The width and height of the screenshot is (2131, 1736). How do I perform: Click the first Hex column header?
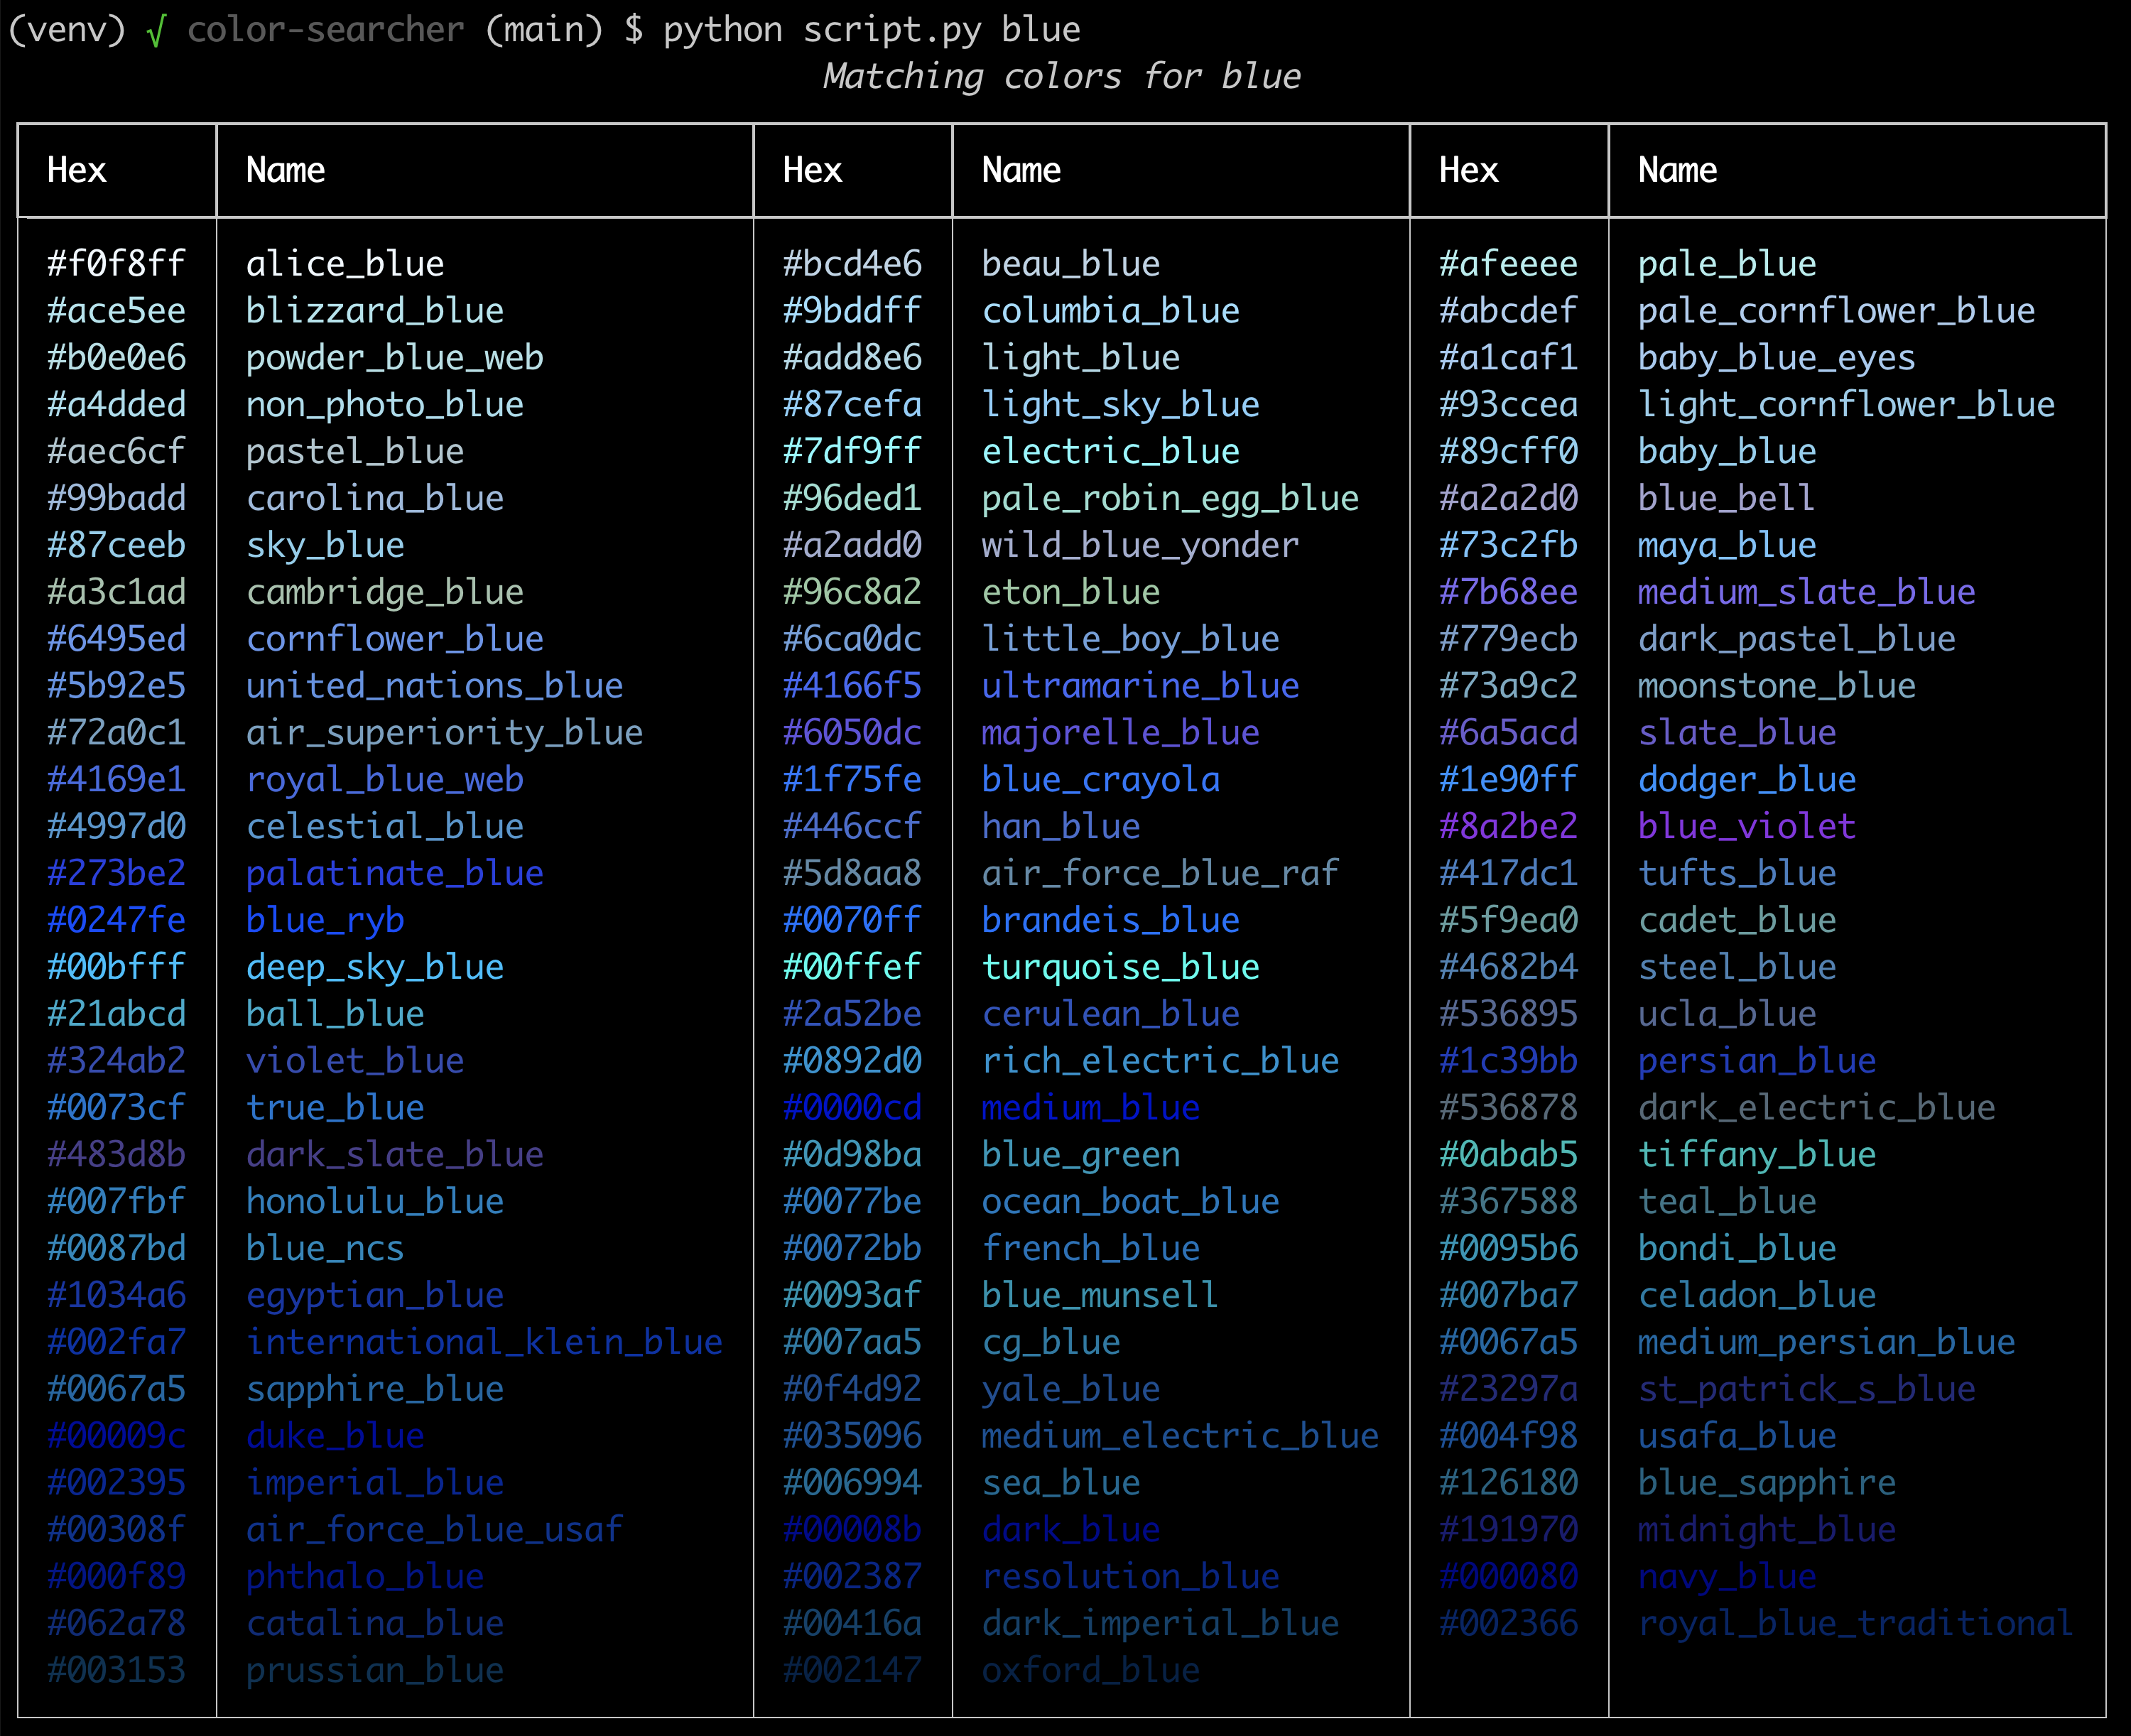point(77,170)
